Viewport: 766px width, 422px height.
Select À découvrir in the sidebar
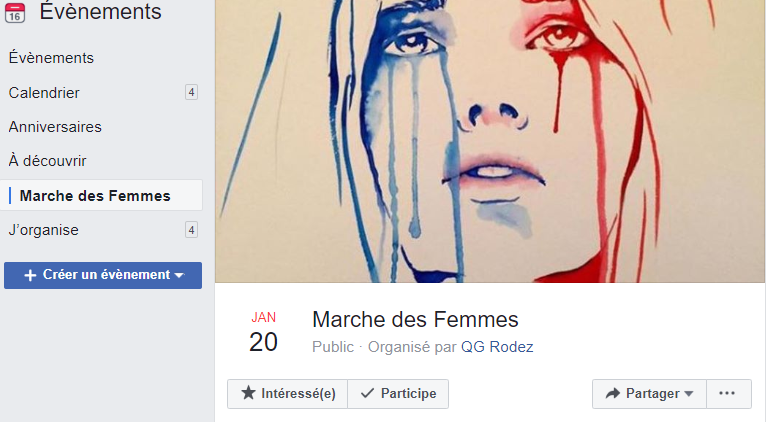47,161
